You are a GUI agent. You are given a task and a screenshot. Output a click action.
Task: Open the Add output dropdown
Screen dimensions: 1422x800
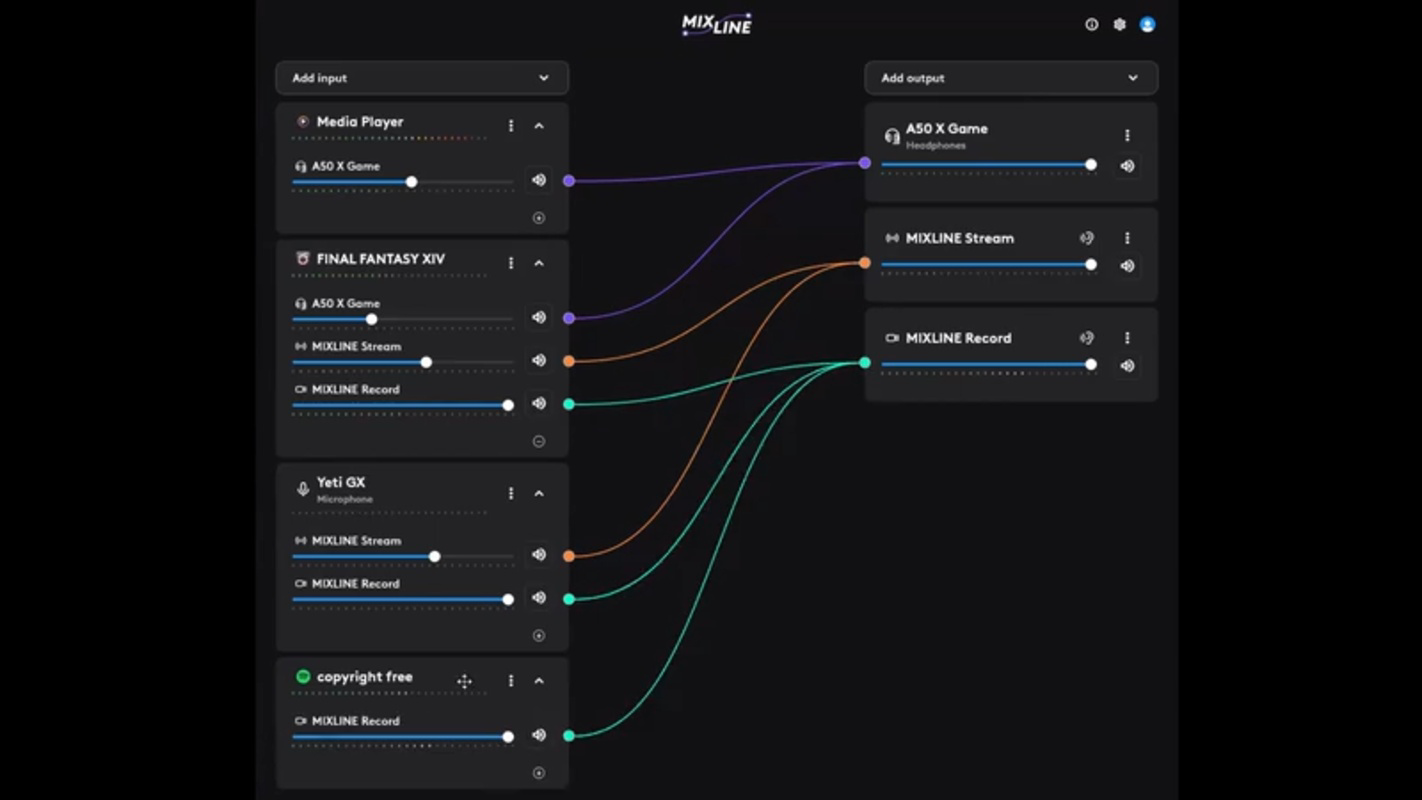click(x=1011, y=78)
